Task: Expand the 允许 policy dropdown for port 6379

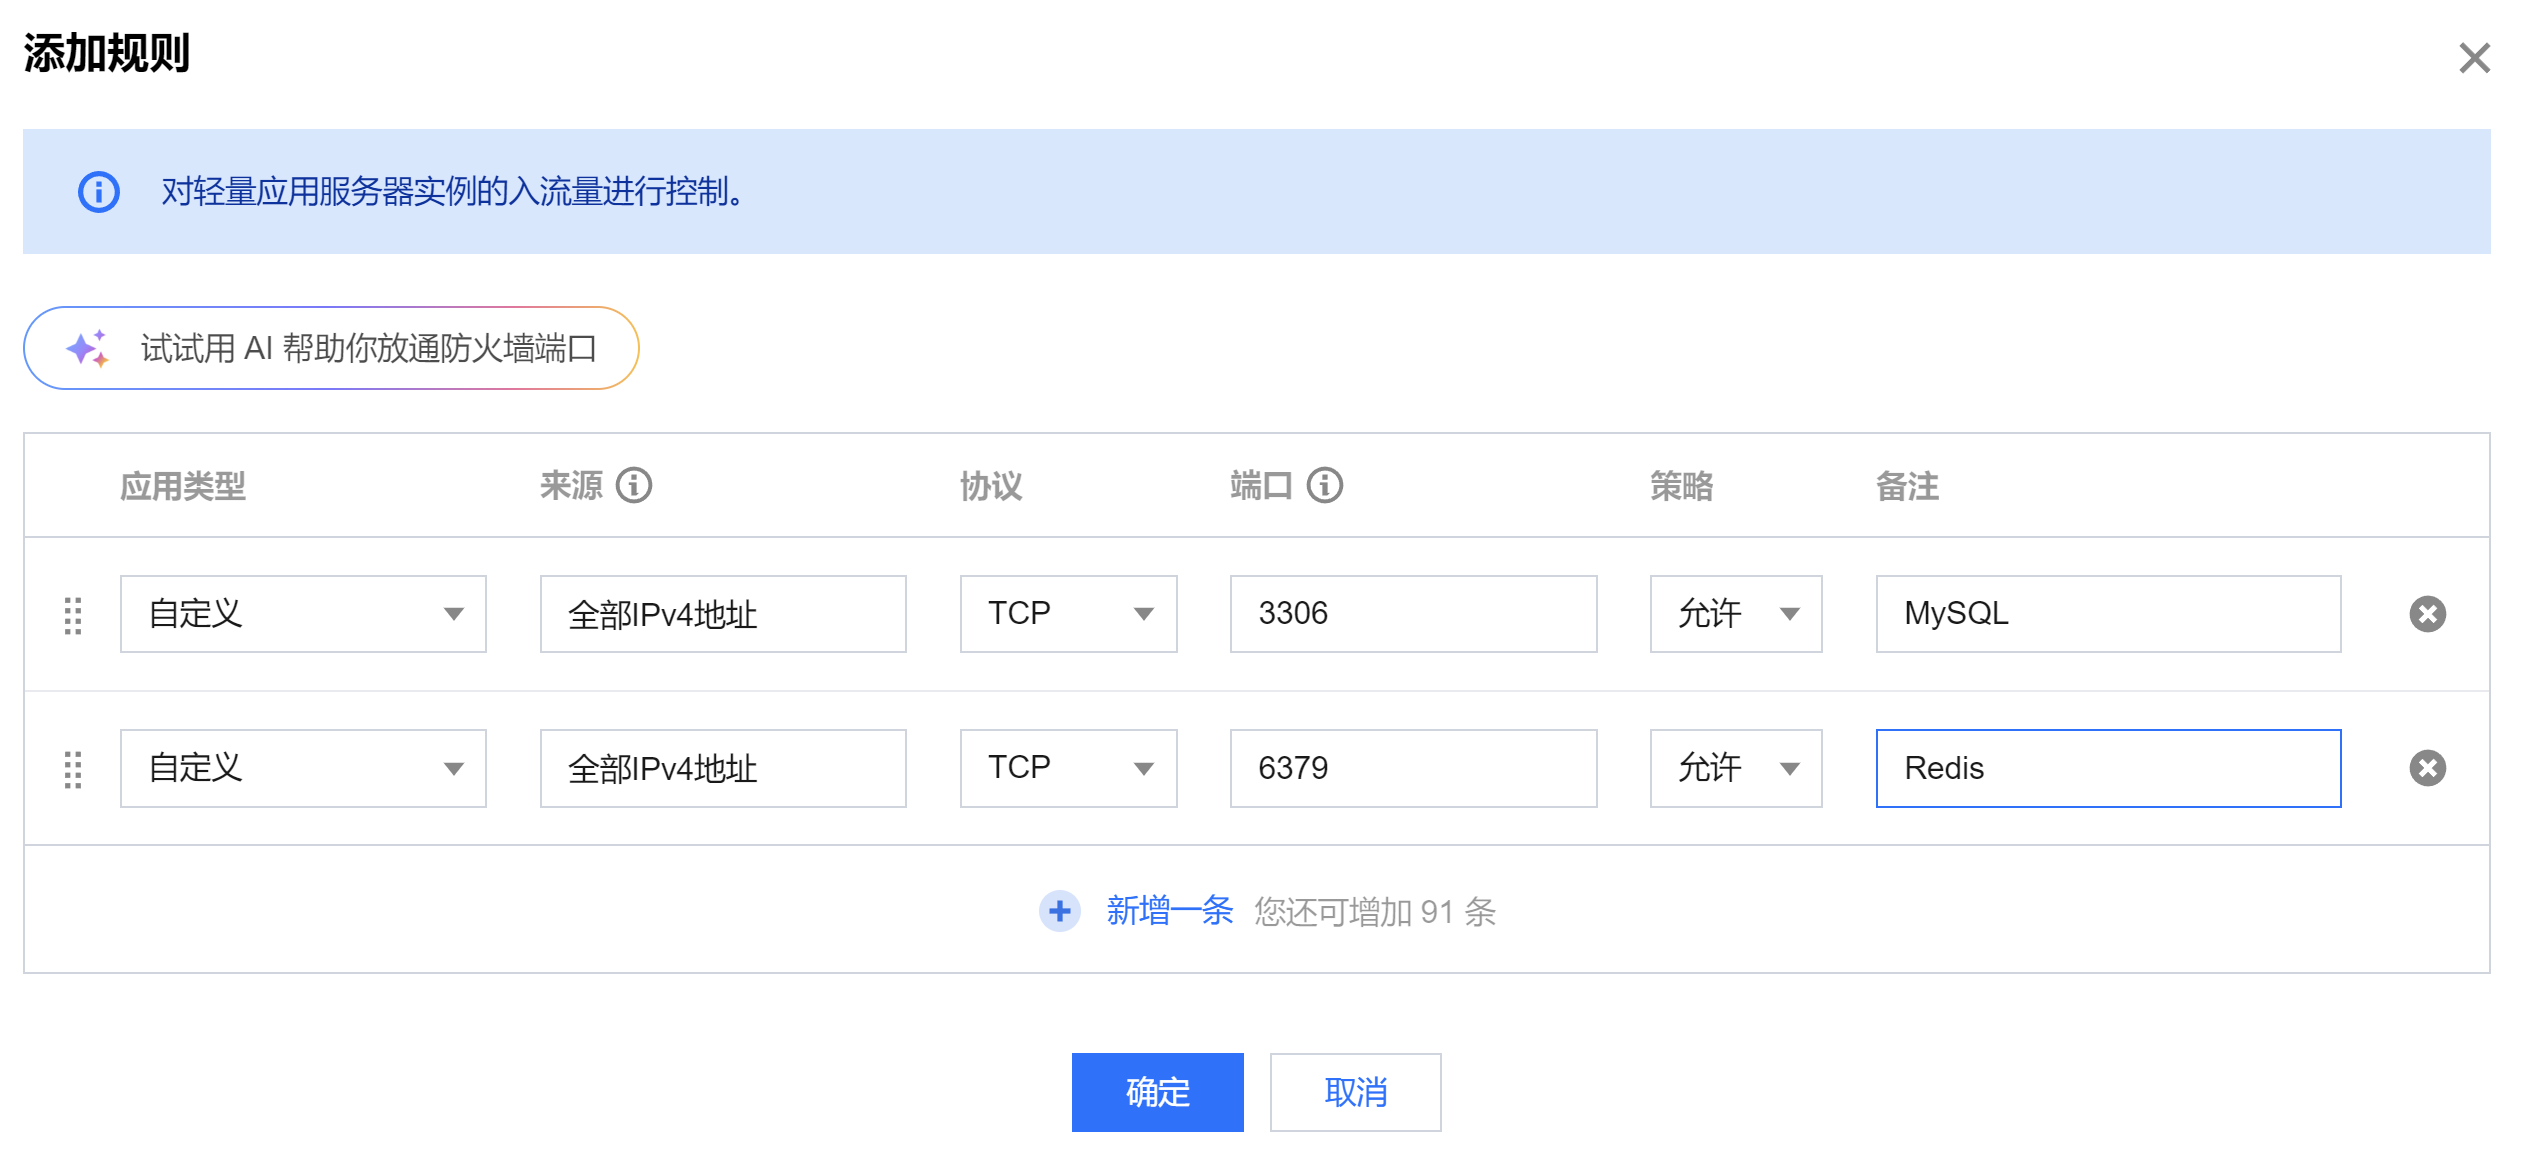Action: click(1735, 768)
